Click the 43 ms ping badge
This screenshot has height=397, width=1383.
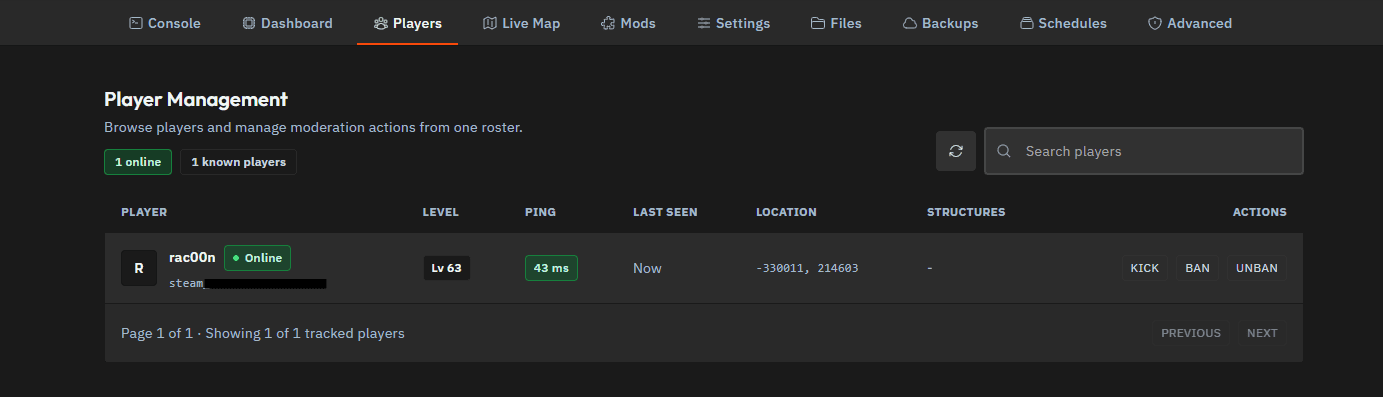point(551,268)
